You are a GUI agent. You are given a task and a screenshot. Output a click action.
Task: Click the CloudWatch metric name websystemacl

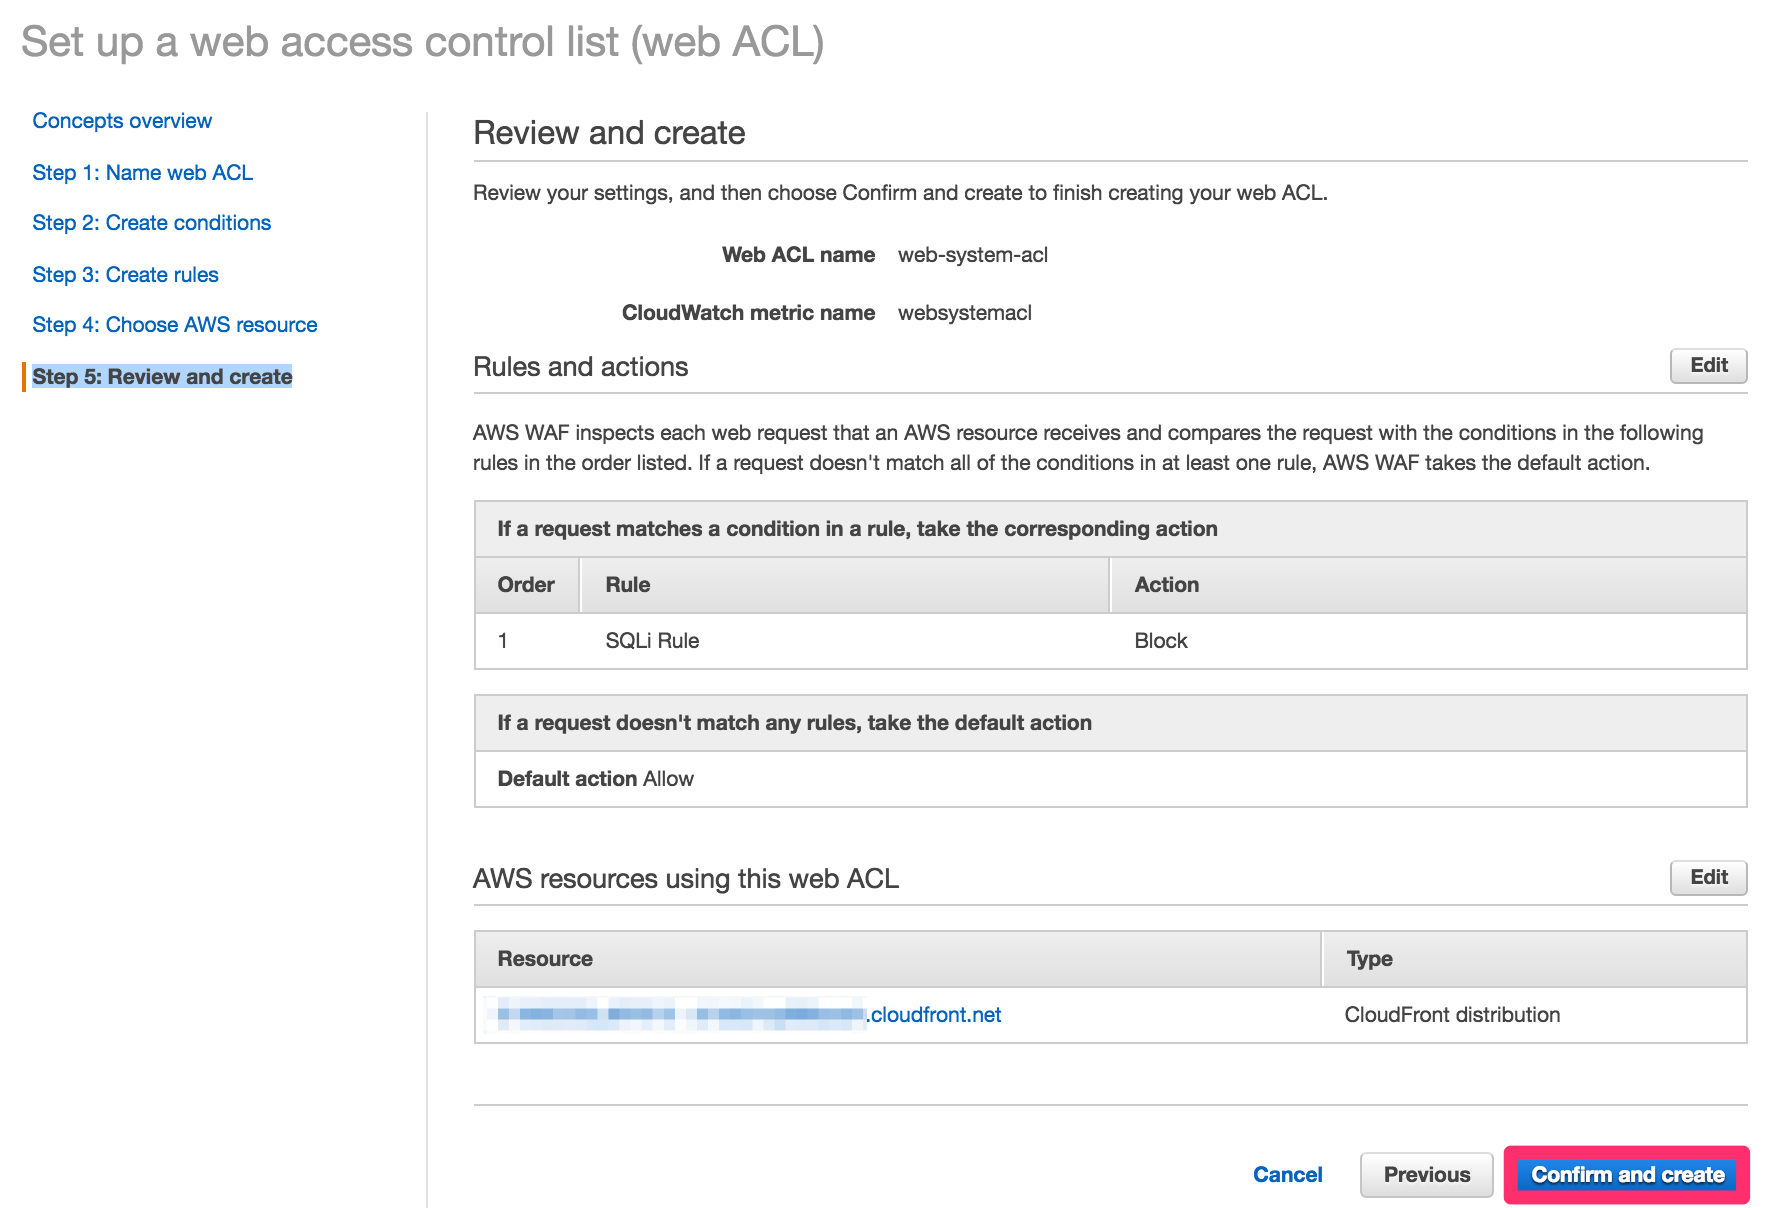click(x=966, y=312)
